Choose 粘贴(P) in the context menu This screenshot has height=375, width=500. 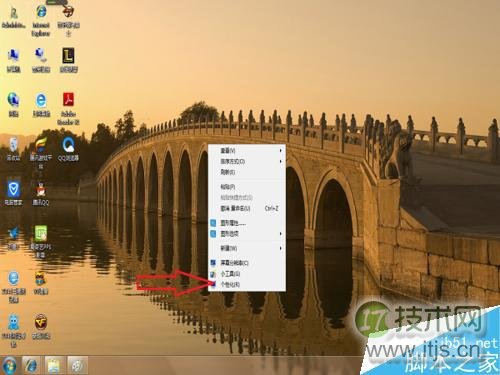(247, 187)
